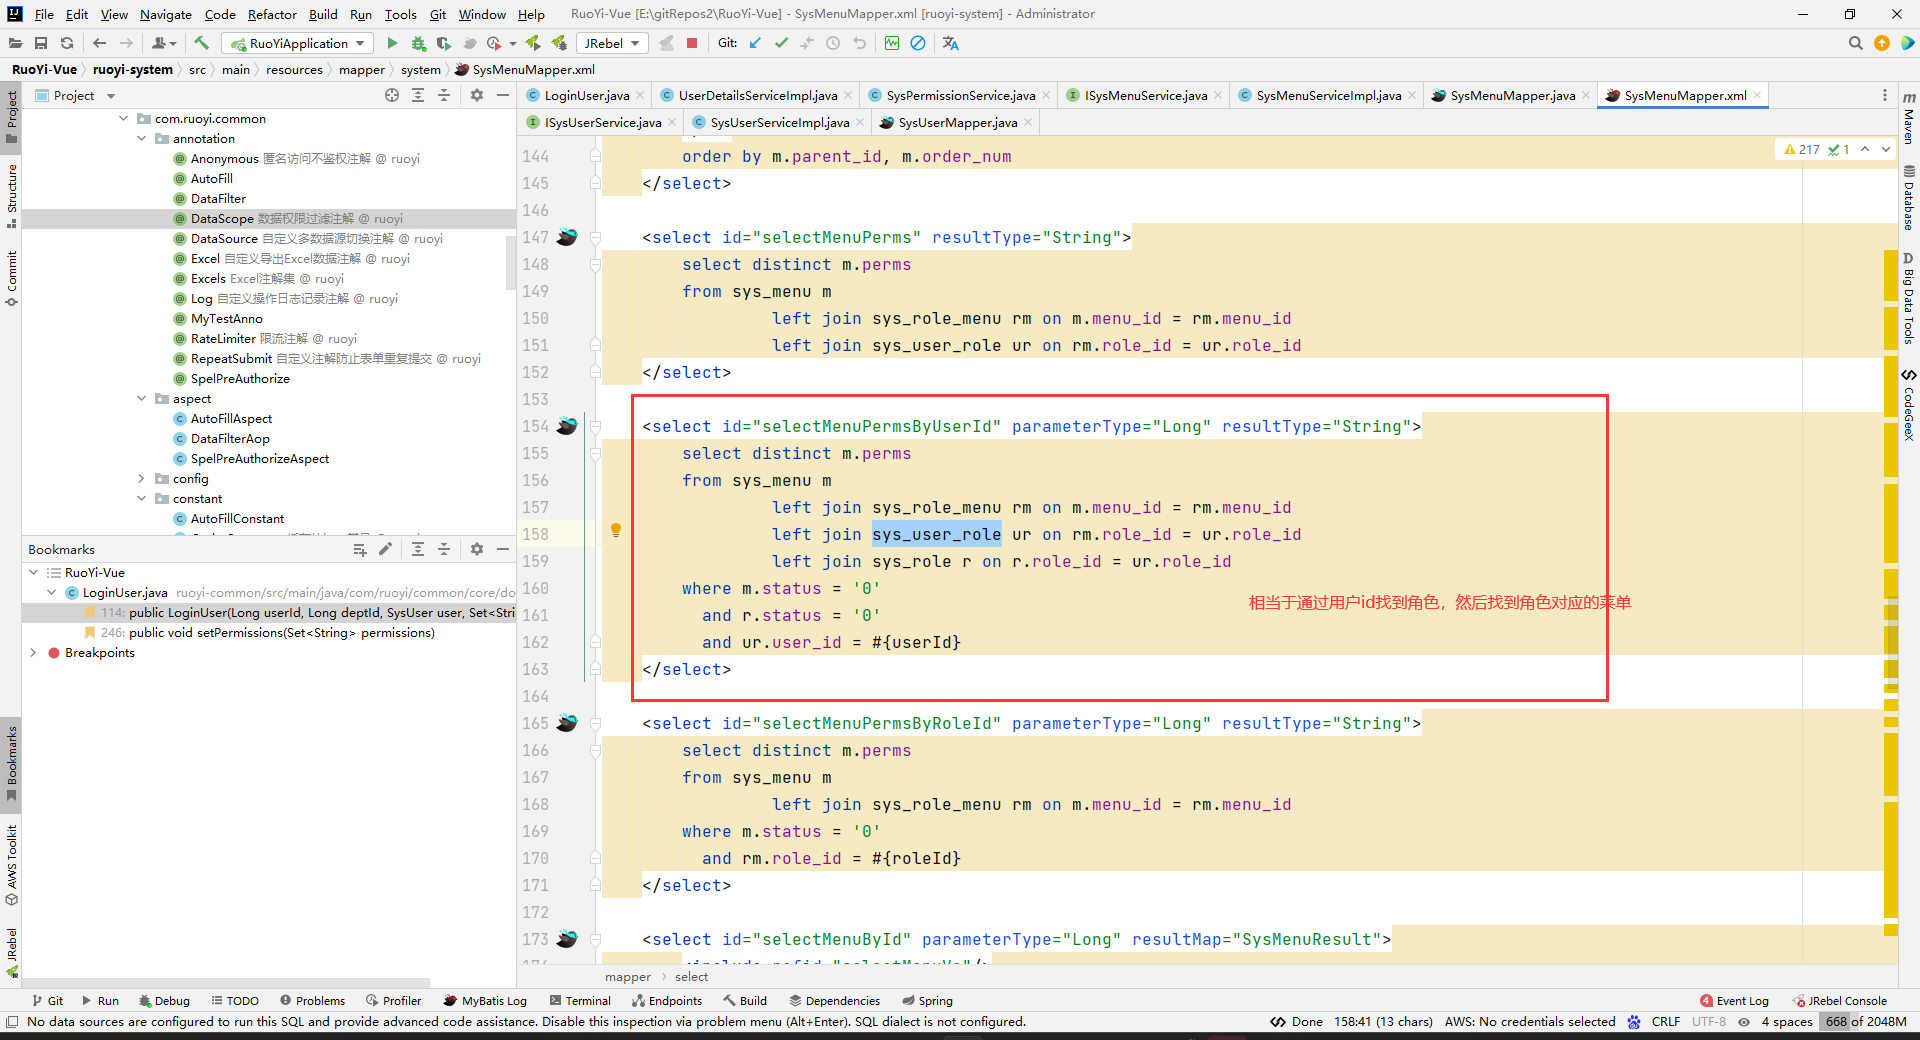1920x1040 pixels.
Task: Toggle the CodeGeeX tool window
Action: pyautogui.click(x=1909, y=405)
